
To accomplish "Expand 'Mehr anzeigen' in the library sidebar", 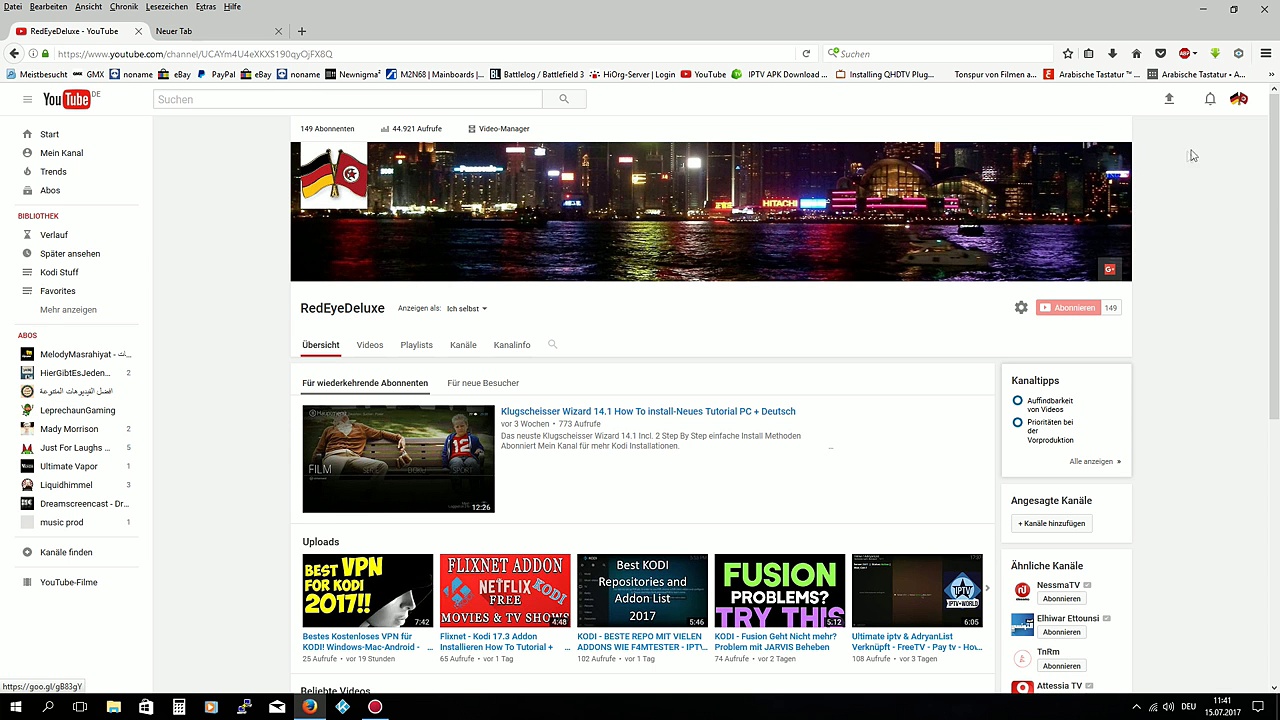I will (68, 310).
